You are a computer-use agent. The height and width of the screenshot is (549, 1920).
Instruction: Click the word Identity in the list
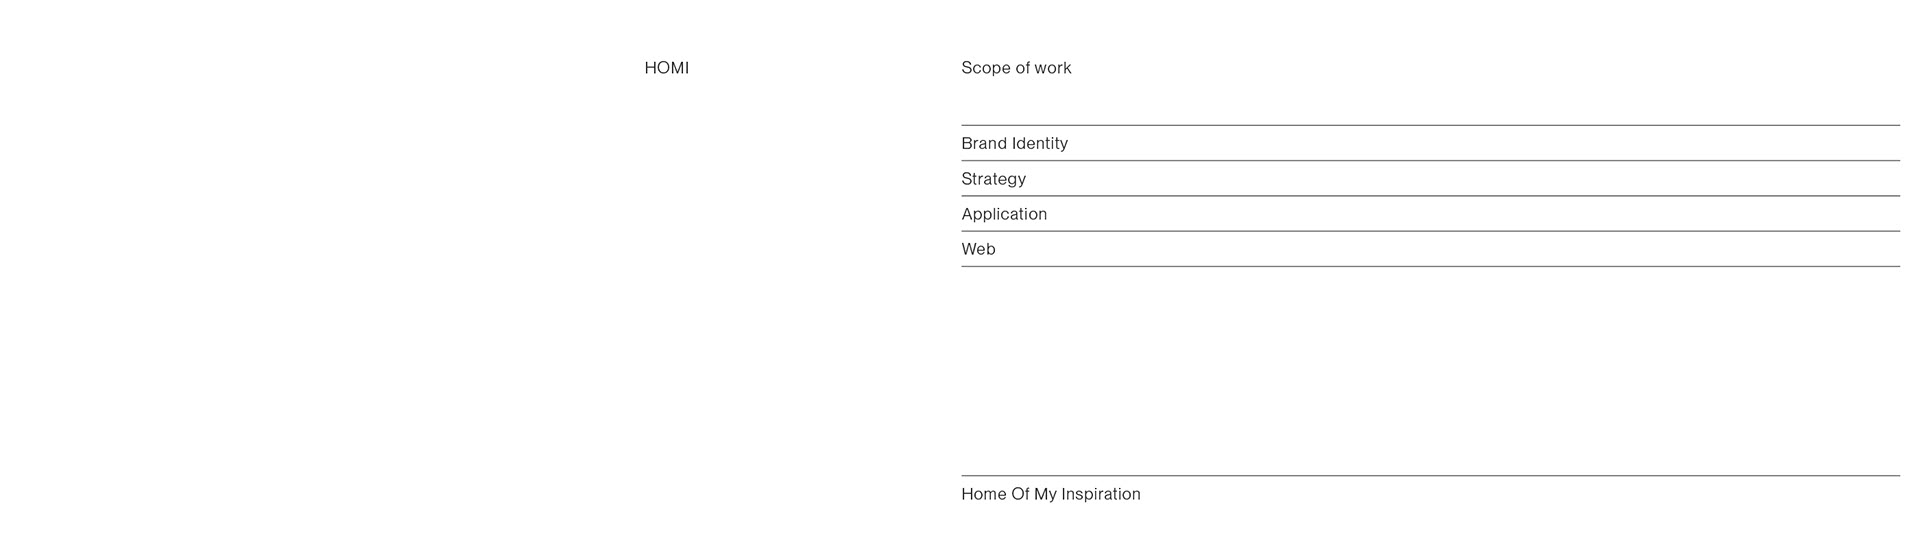pos(1040,144)
